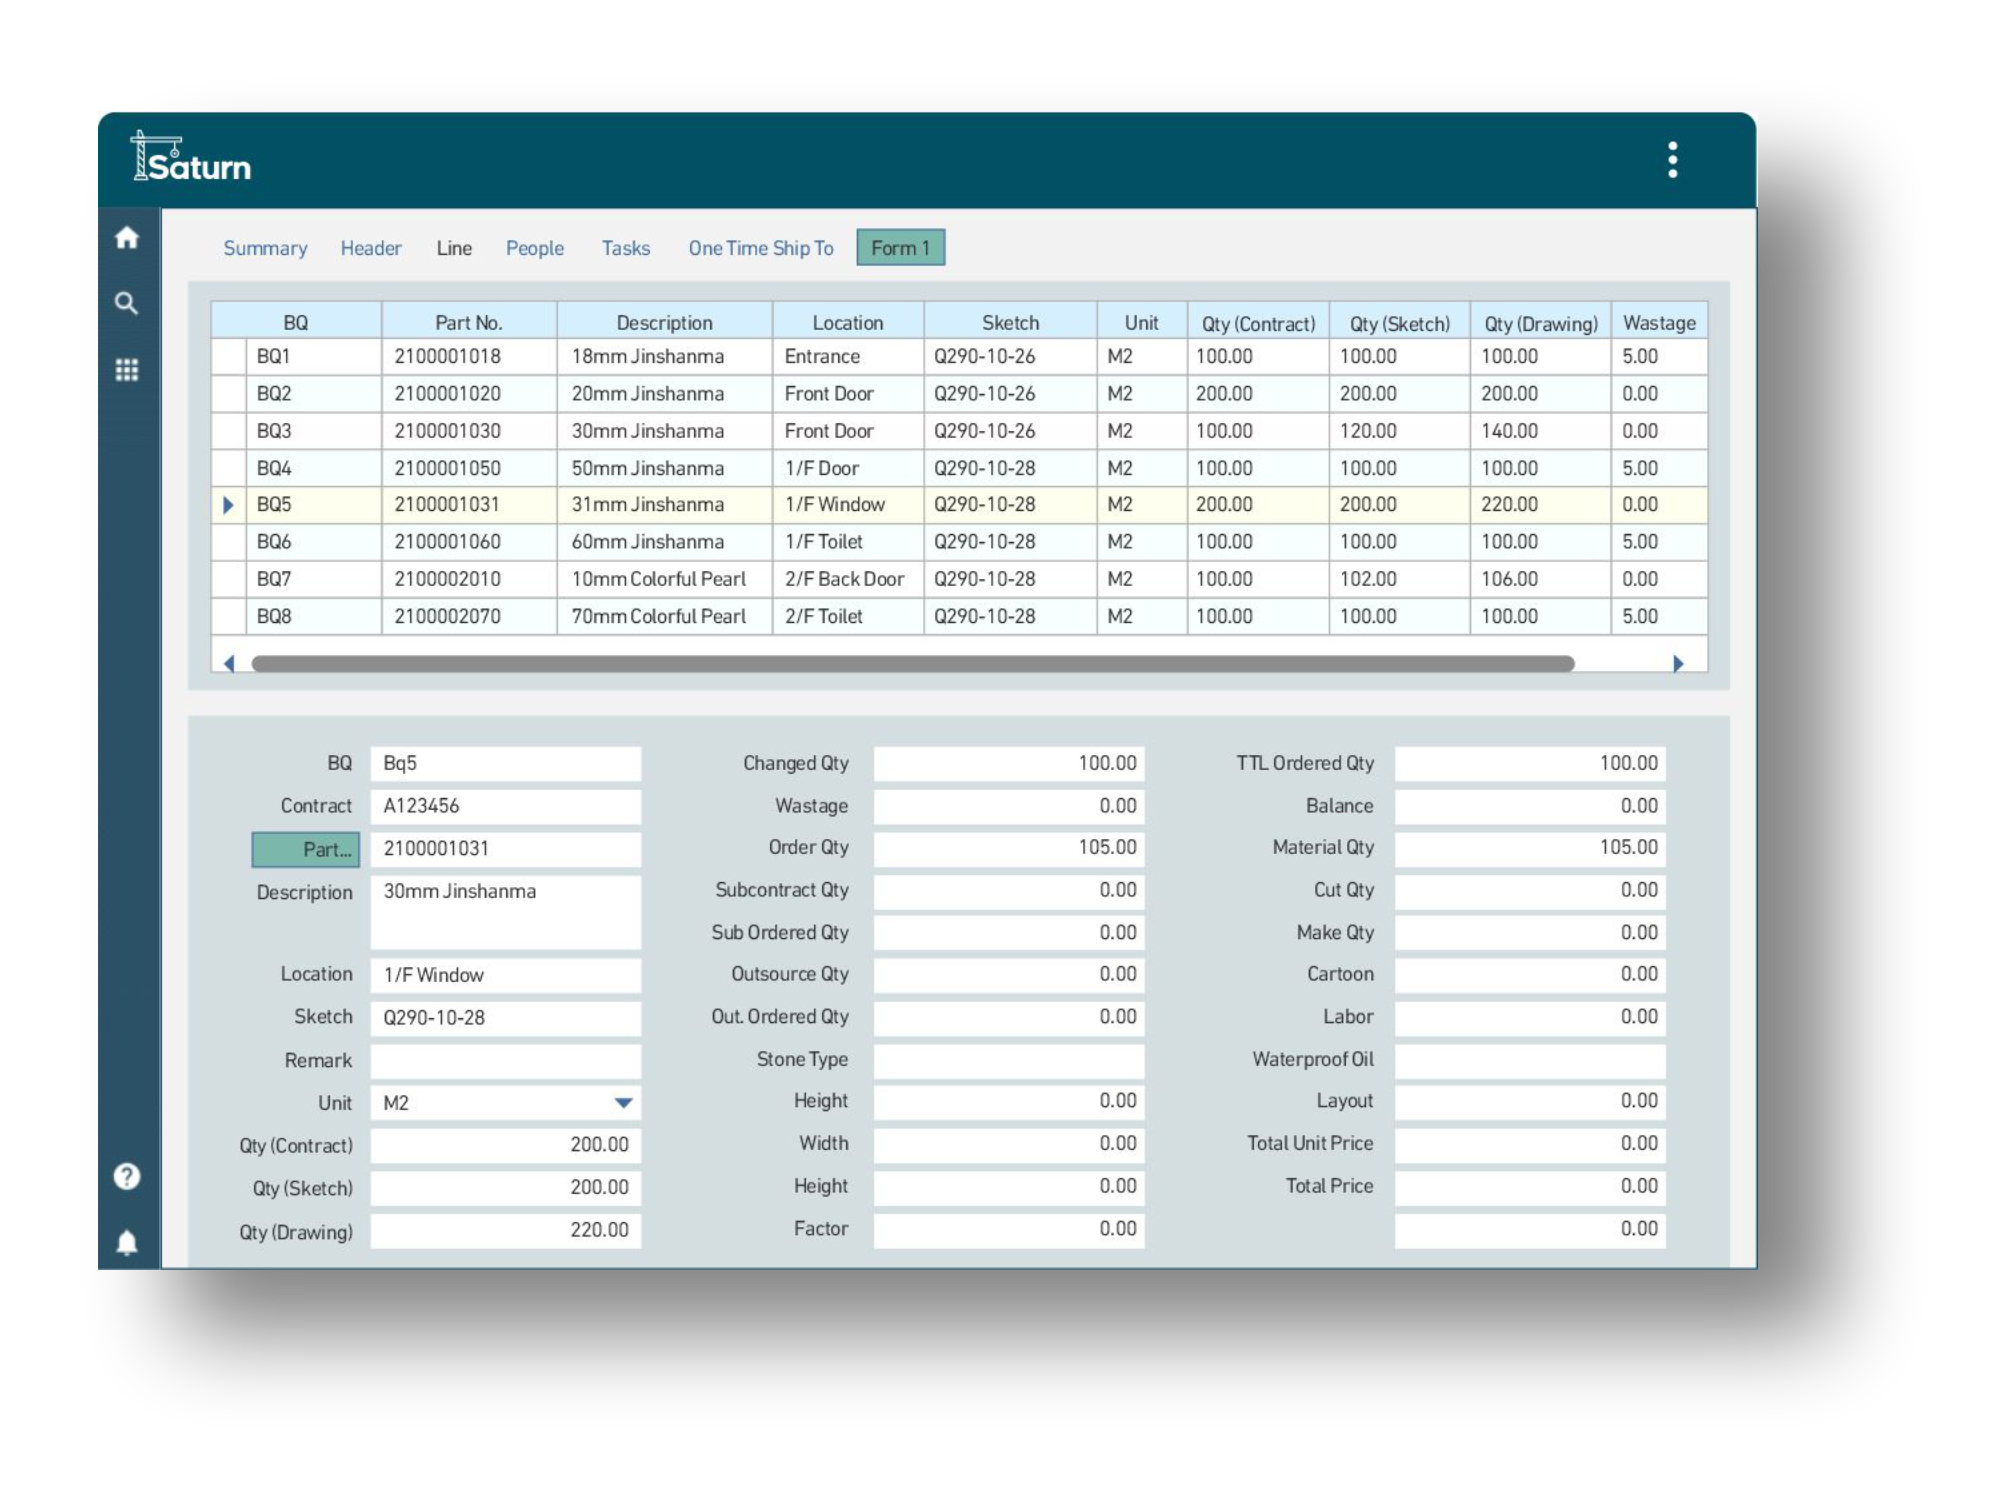2009x1508 pixels.
Task: Expand the Unit M2 dropdown
Action: point(623,1103)
